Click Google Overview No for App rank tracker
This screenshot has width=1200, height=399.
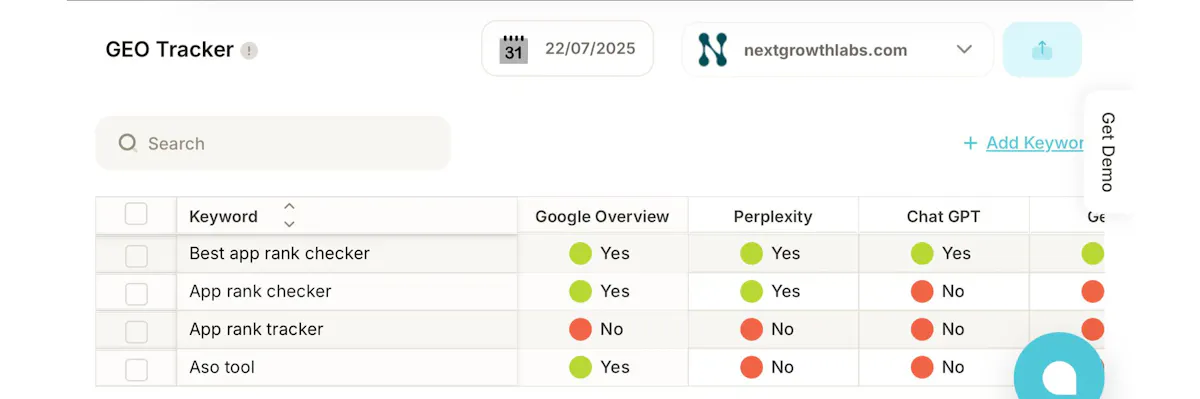596,329
